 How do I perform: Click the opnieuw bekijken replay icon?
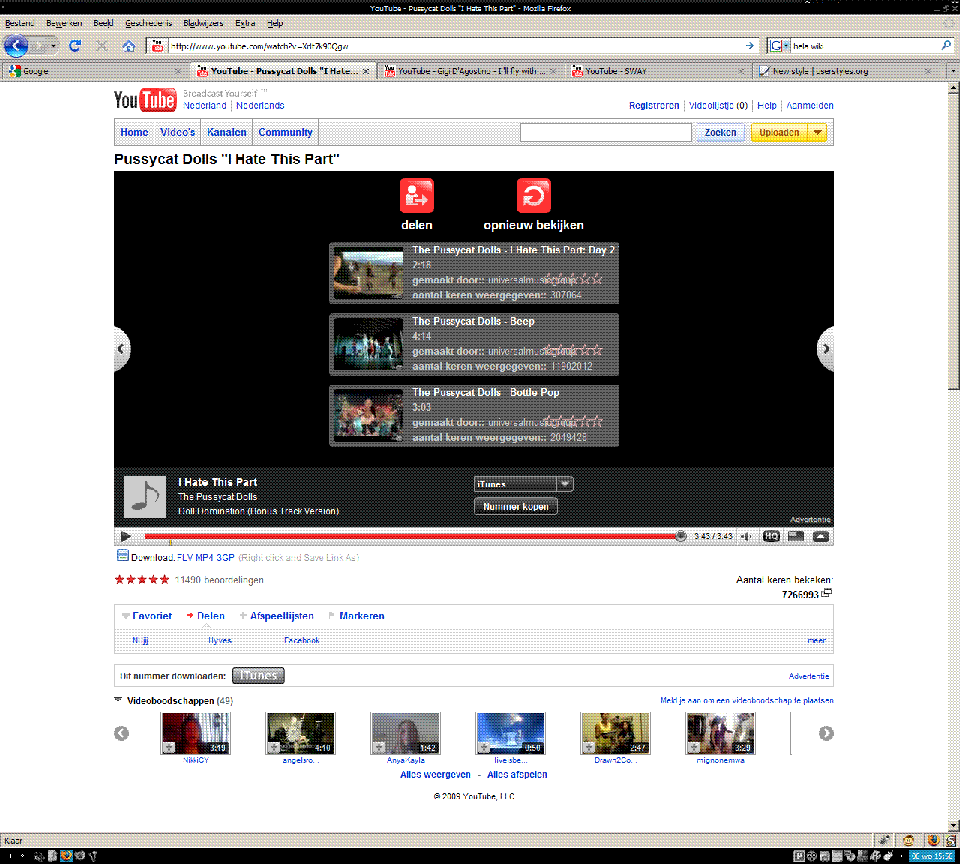point(533,195)
